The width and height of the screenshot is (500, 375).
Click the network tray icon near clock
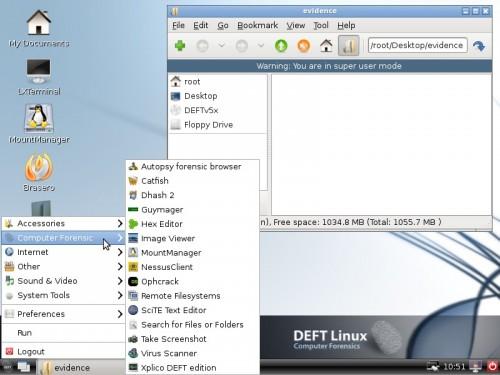click(433, 367)
